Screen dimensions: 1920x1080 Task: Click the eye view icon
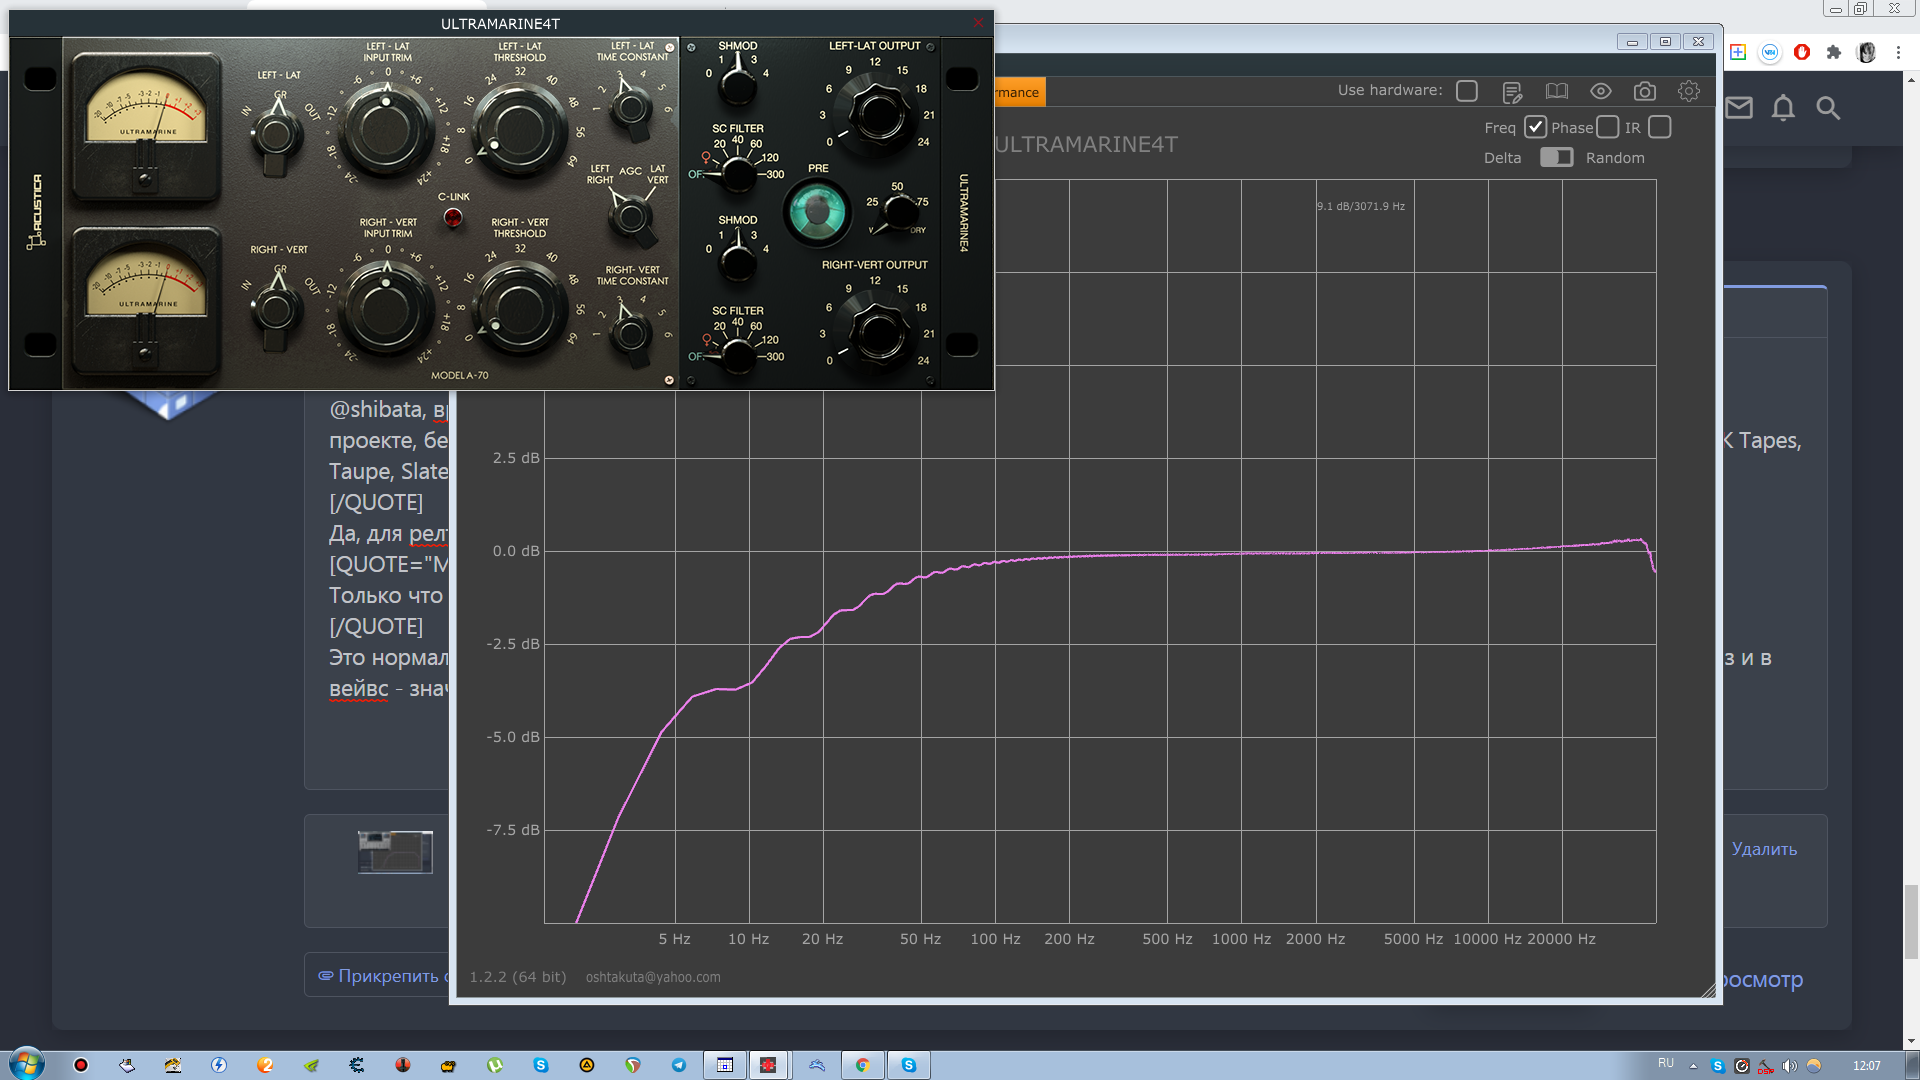(1600, 92)
